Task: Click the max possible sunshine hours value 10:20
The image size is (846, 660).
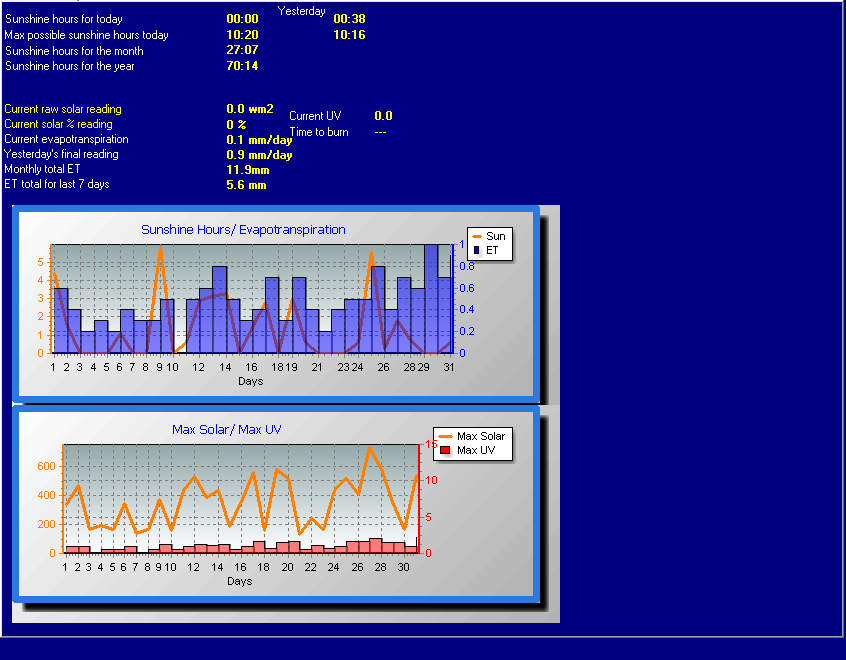Action: tap(243, 35)
